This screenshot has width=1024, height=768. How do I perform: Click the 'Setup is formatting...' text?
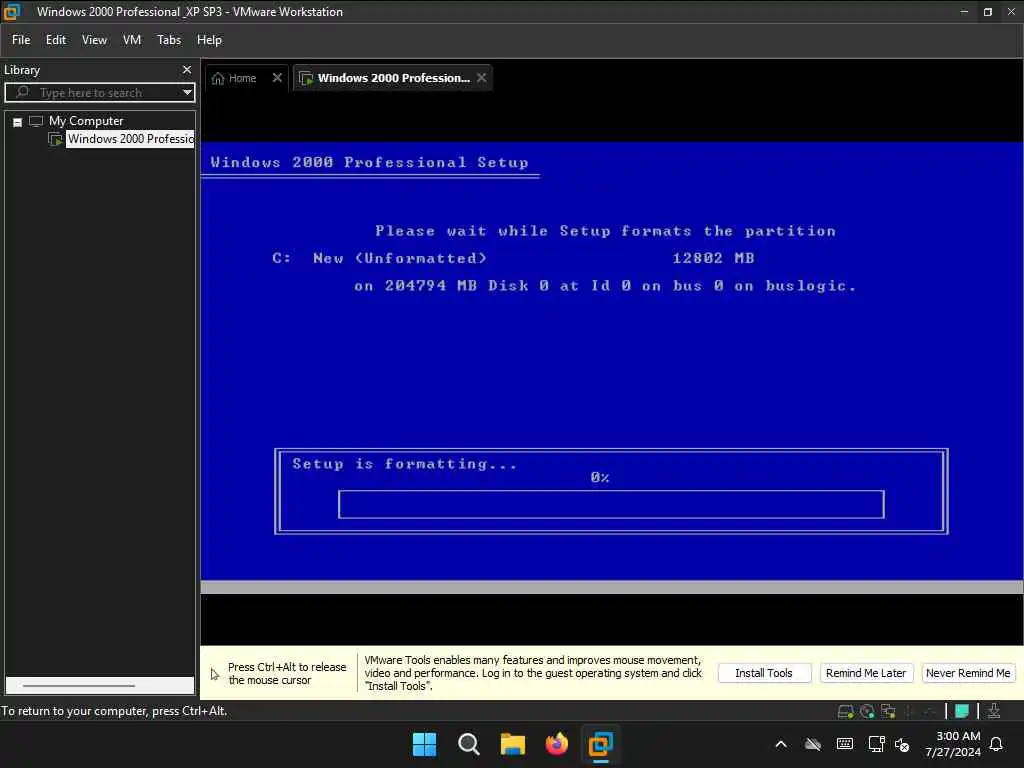click(x=404, y=464)
